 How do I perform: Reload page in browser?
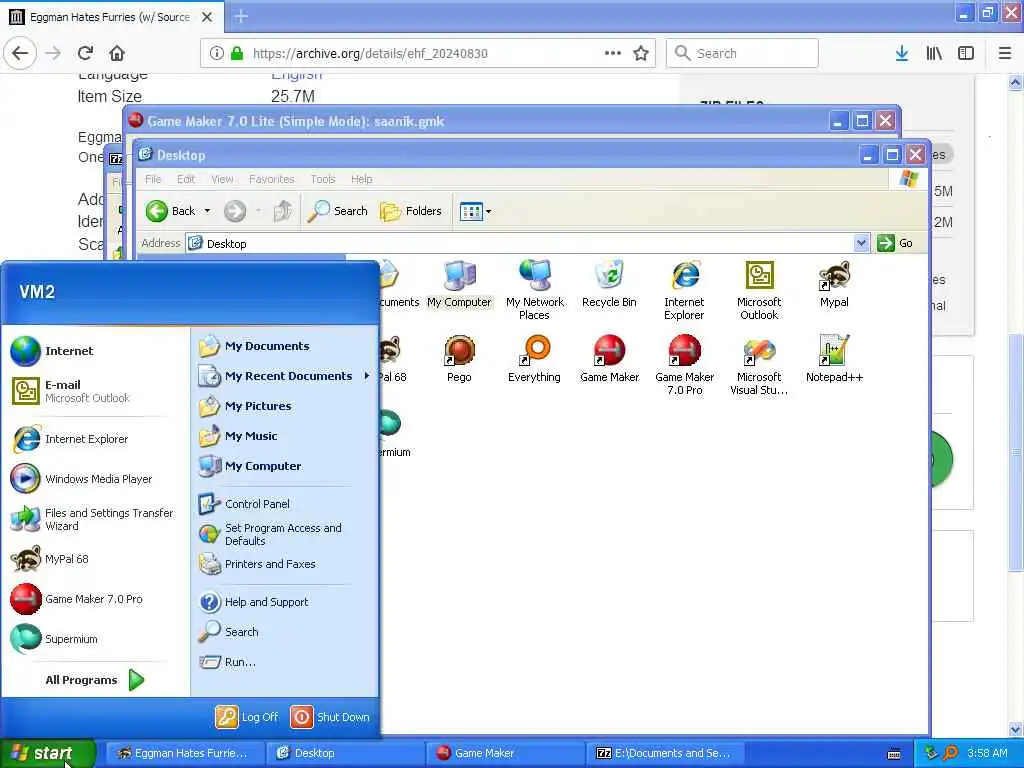pyautogui.click(x=85, y=53)
